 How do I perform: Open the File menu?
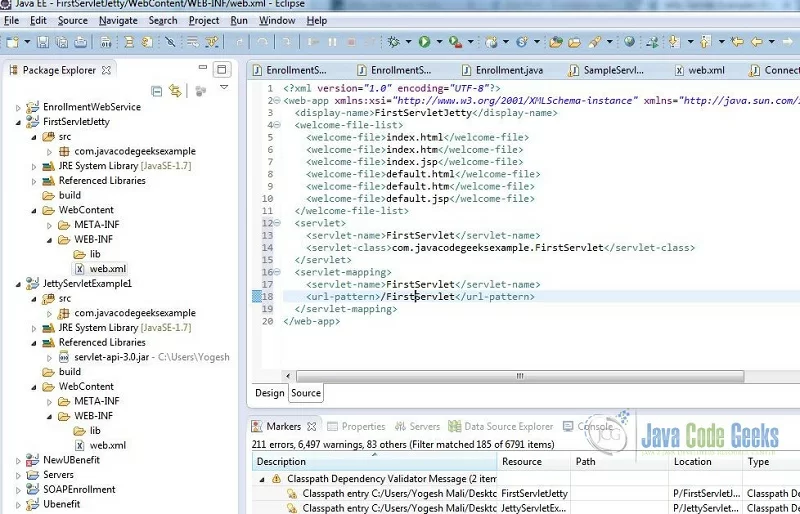pos(11,20)
